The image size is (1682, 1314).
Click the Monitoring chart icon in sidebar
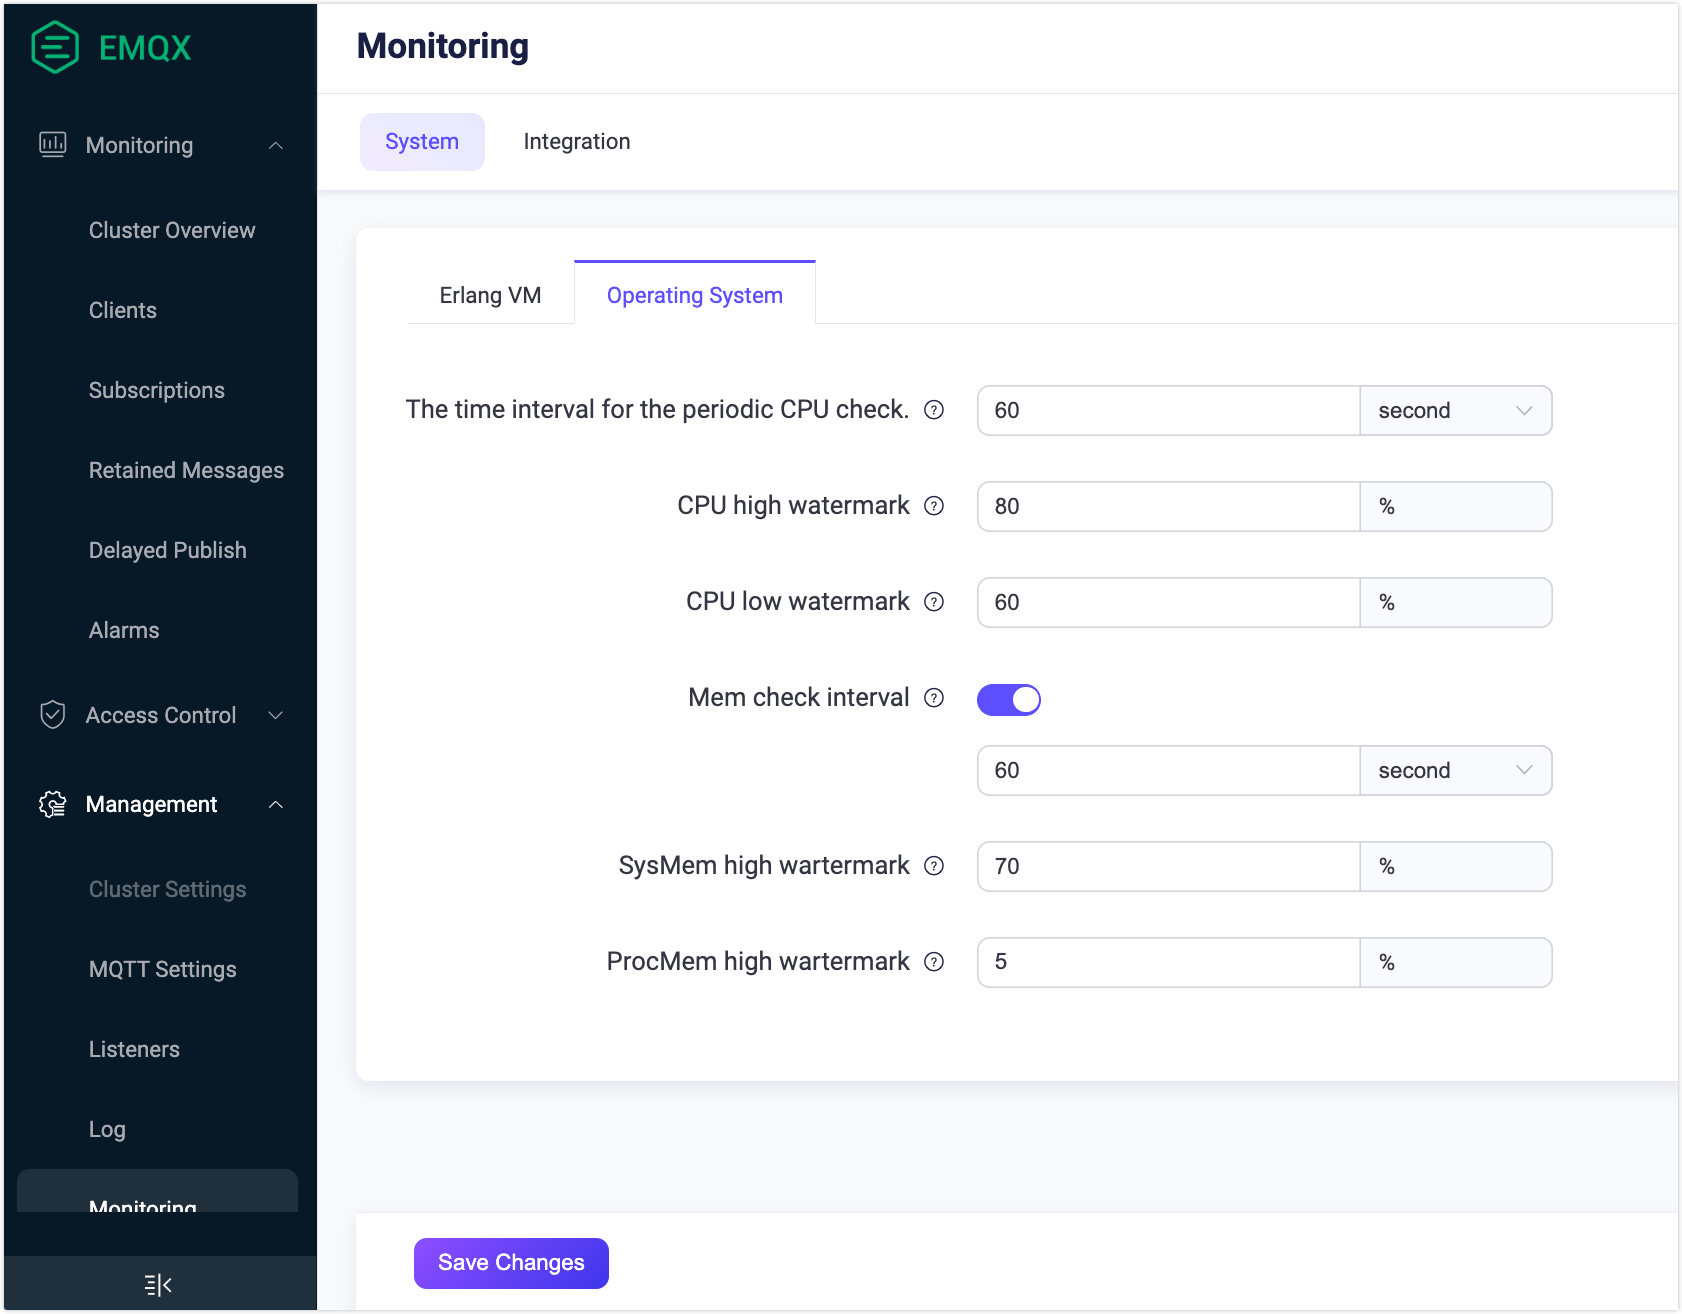[x=52, y=145]
